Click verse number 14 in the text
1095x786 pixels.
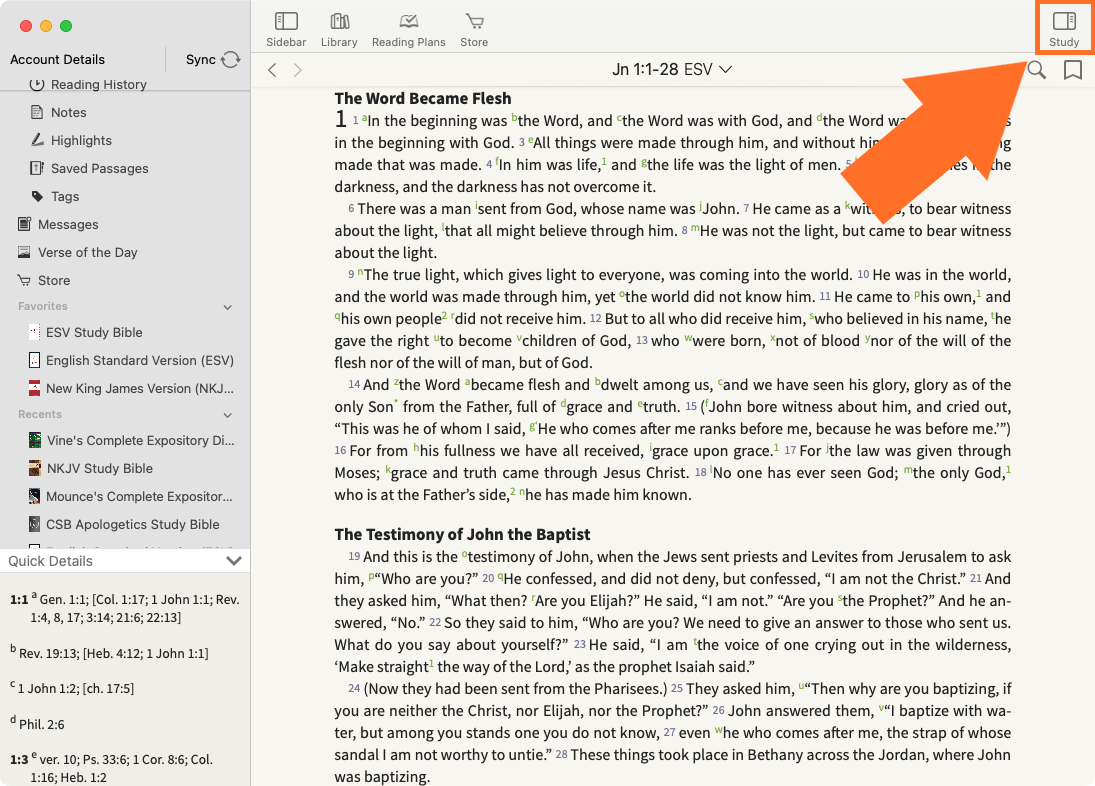354,385
